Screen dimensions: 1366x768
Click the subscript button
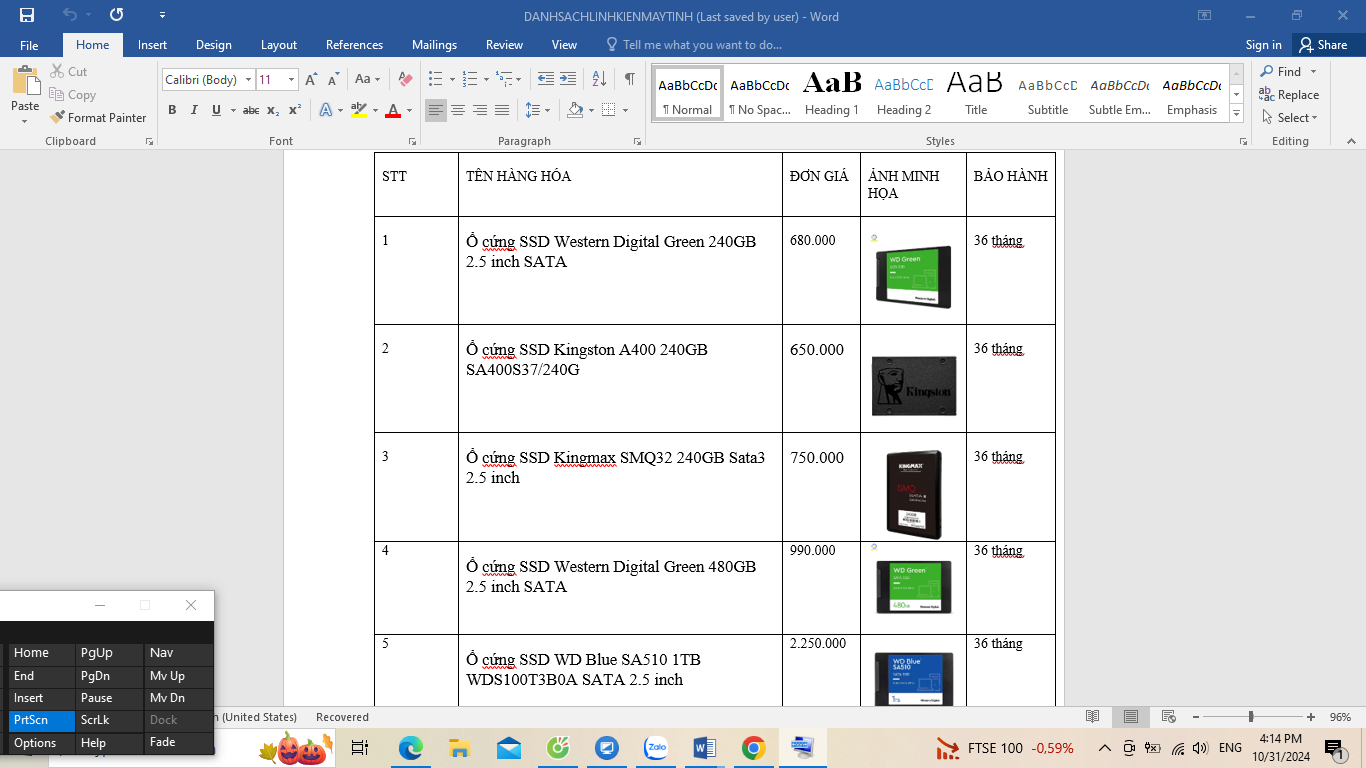pos(271,109)
